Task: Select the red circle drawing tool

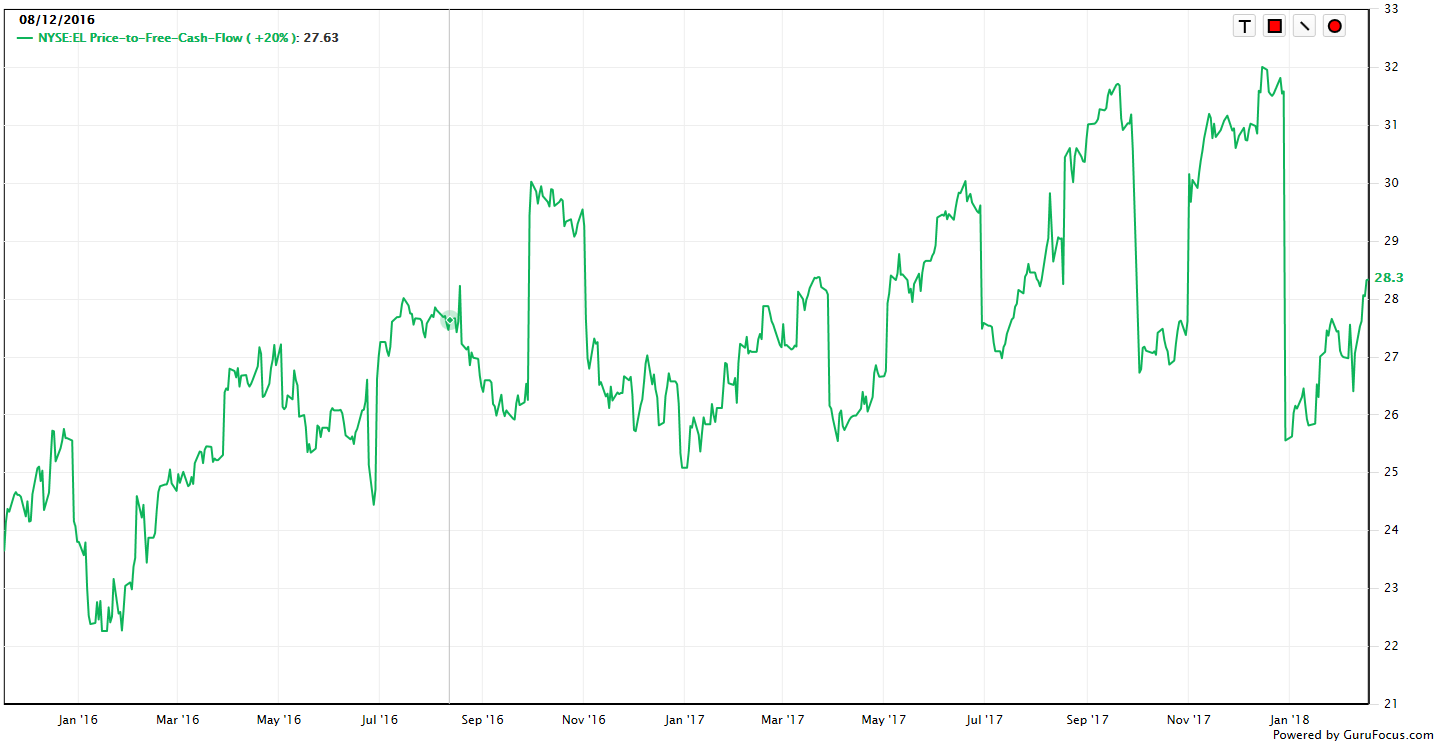Action: click(1334, 26)
